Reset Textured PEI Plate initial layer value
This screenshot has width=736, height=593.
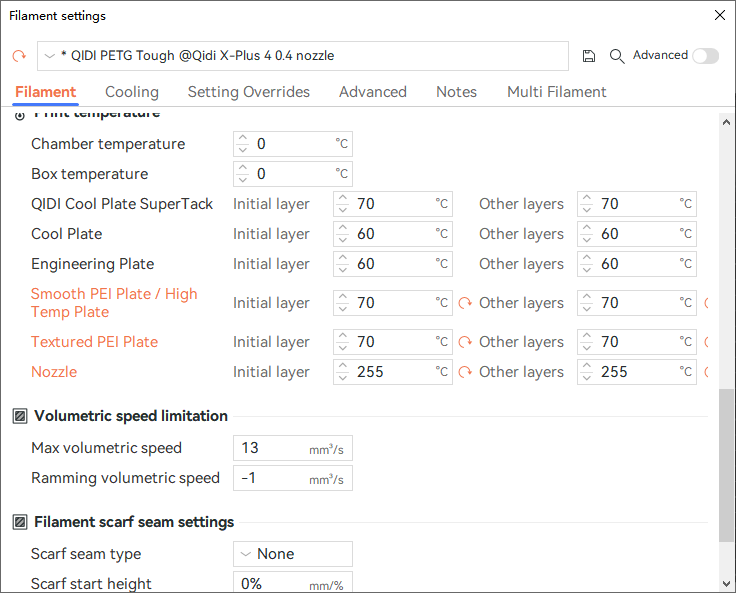464,342
